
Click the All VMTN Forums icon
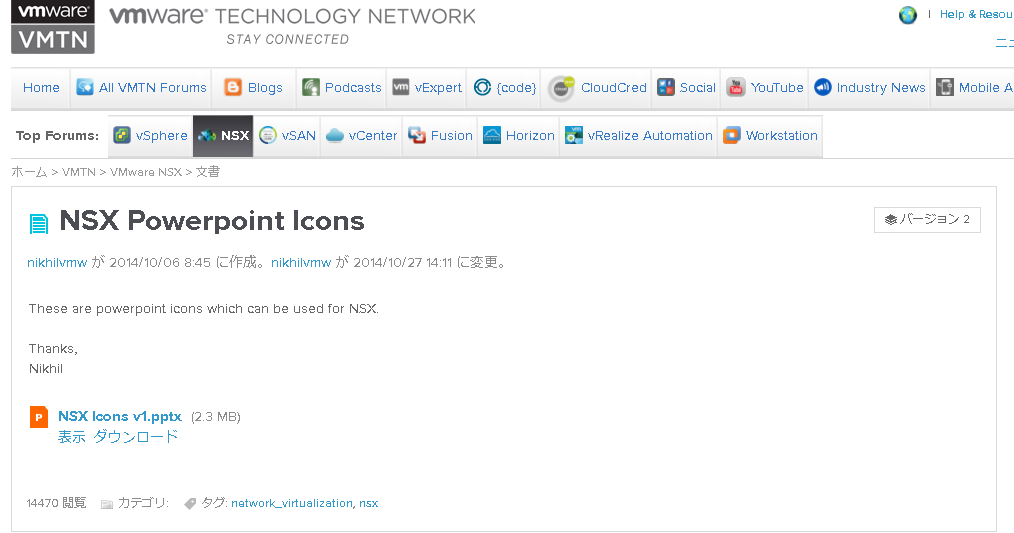click(85, 87)
